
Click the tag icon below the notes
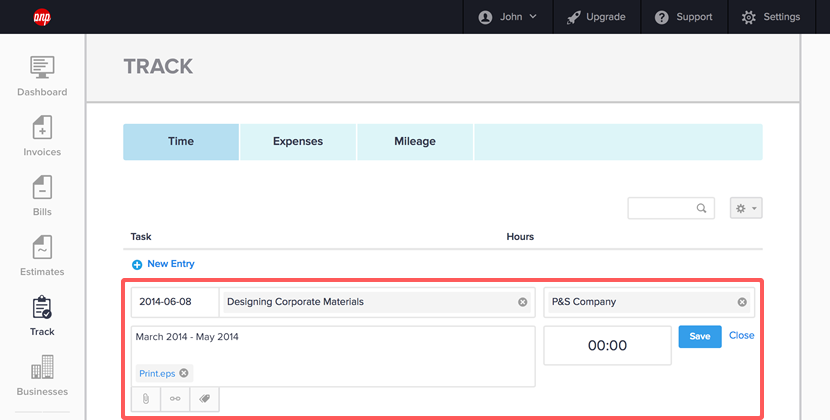click(x=204, y=399)
